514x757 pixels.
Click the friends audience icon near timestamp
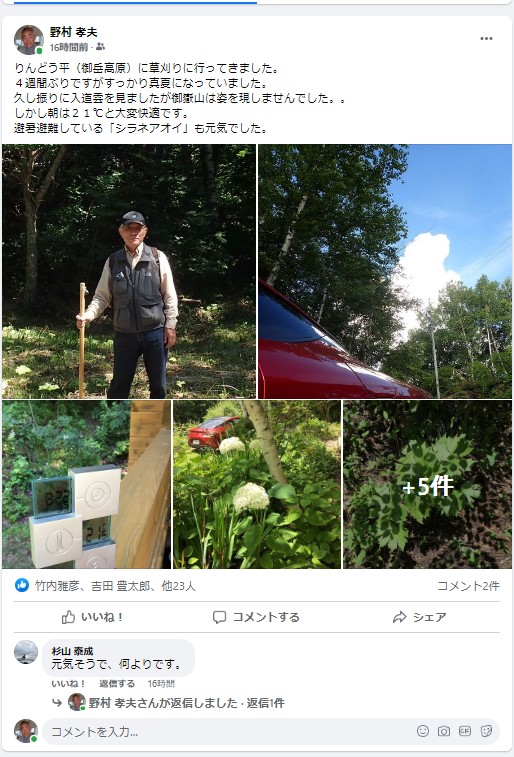100,47
